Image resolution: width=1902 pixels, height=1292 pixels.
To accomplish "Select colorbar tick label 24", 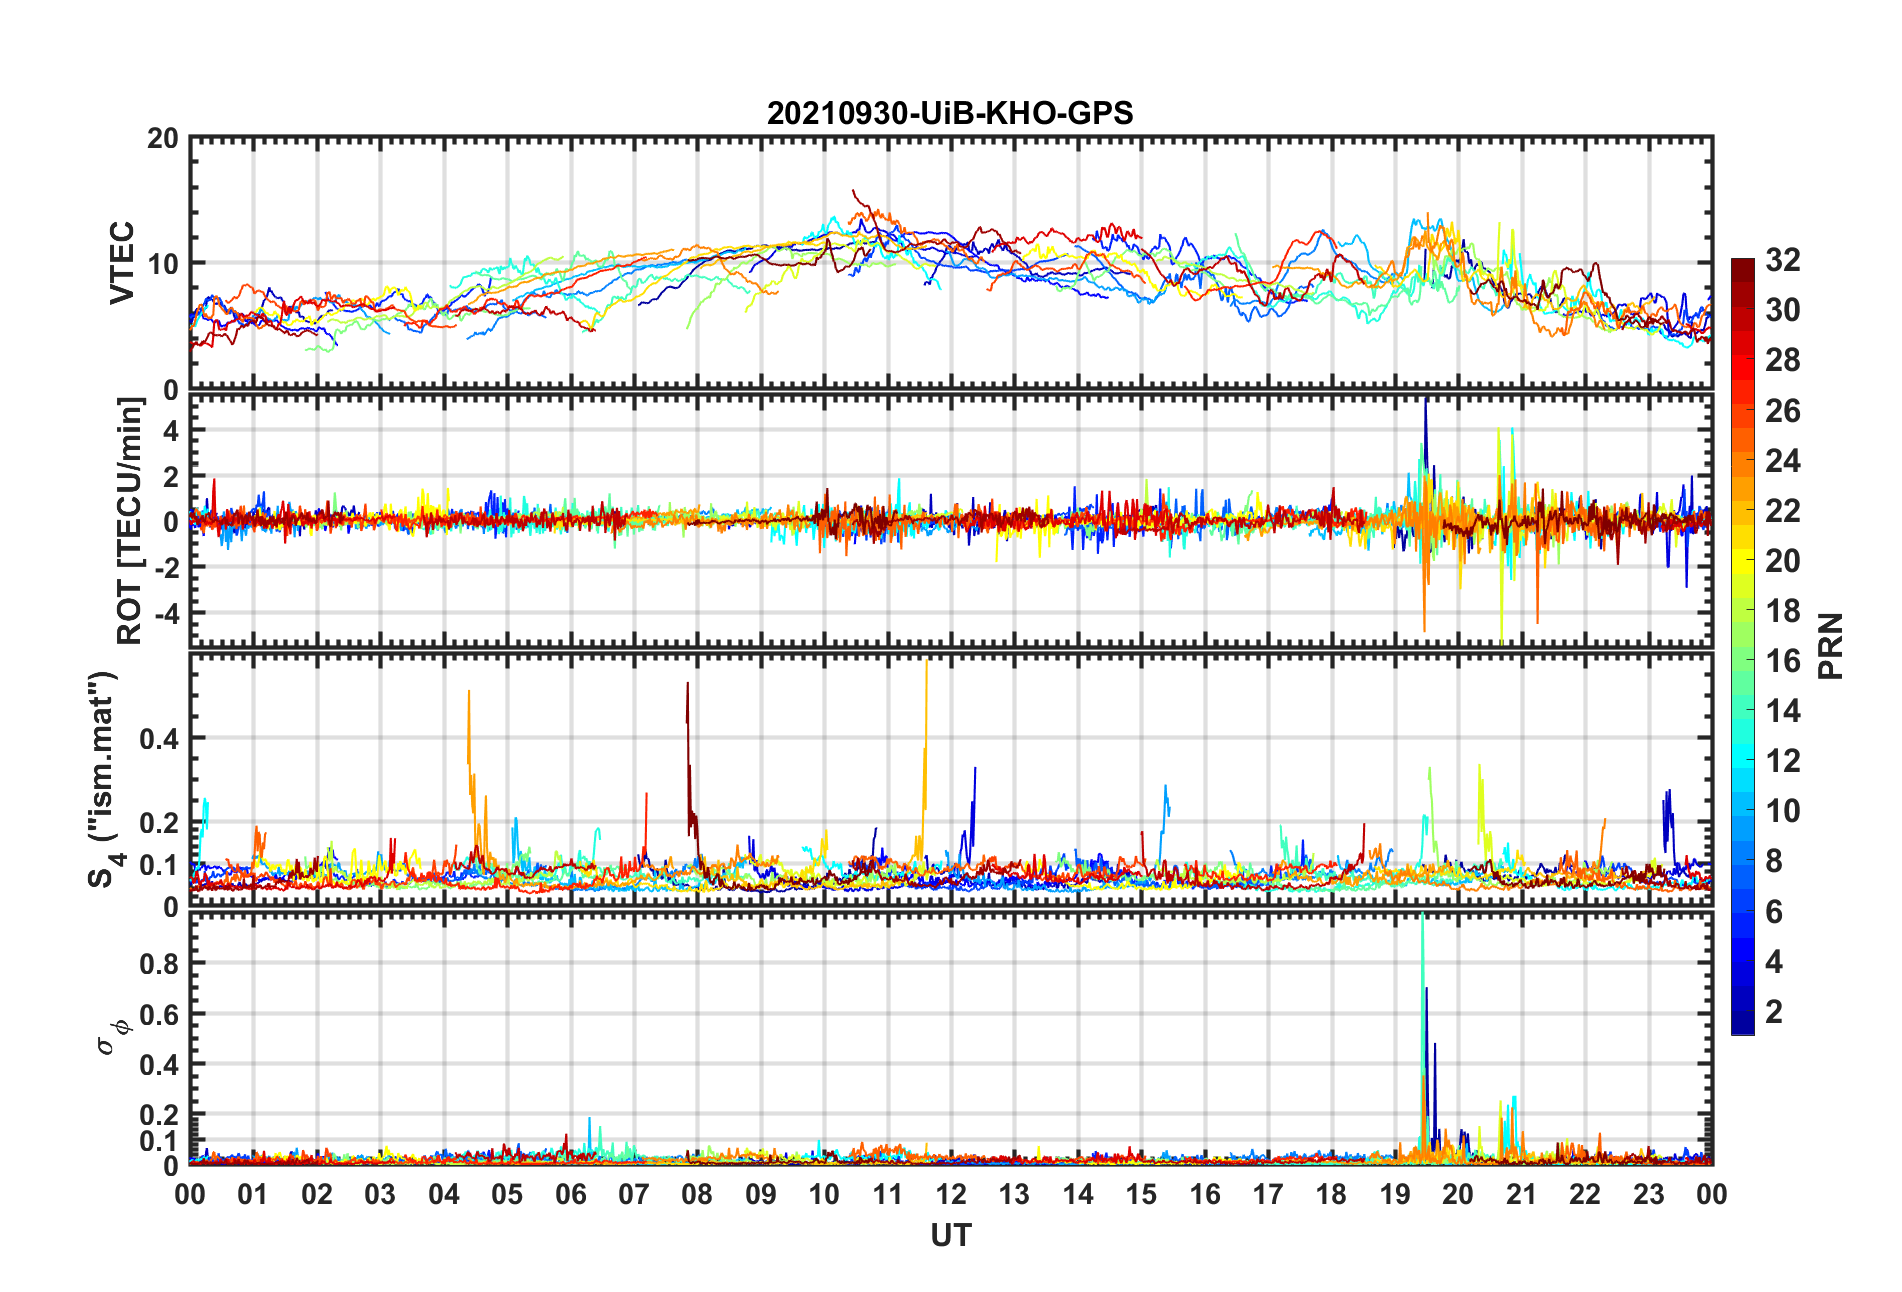I will pyautogui.click(x=1783, y=461).
